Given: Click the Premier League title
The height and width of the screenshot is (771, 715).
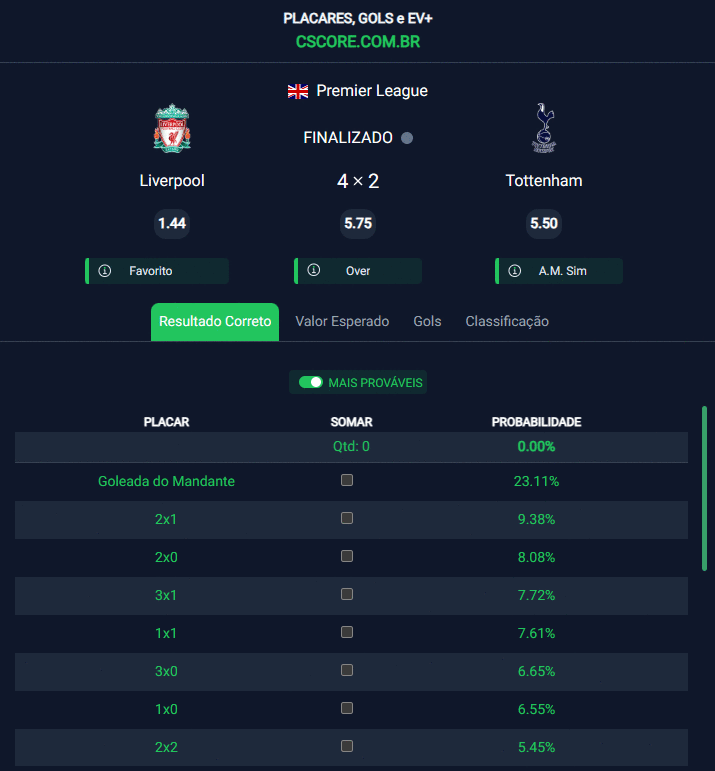Looking at the screenshot, I should [x=372, y=91].
